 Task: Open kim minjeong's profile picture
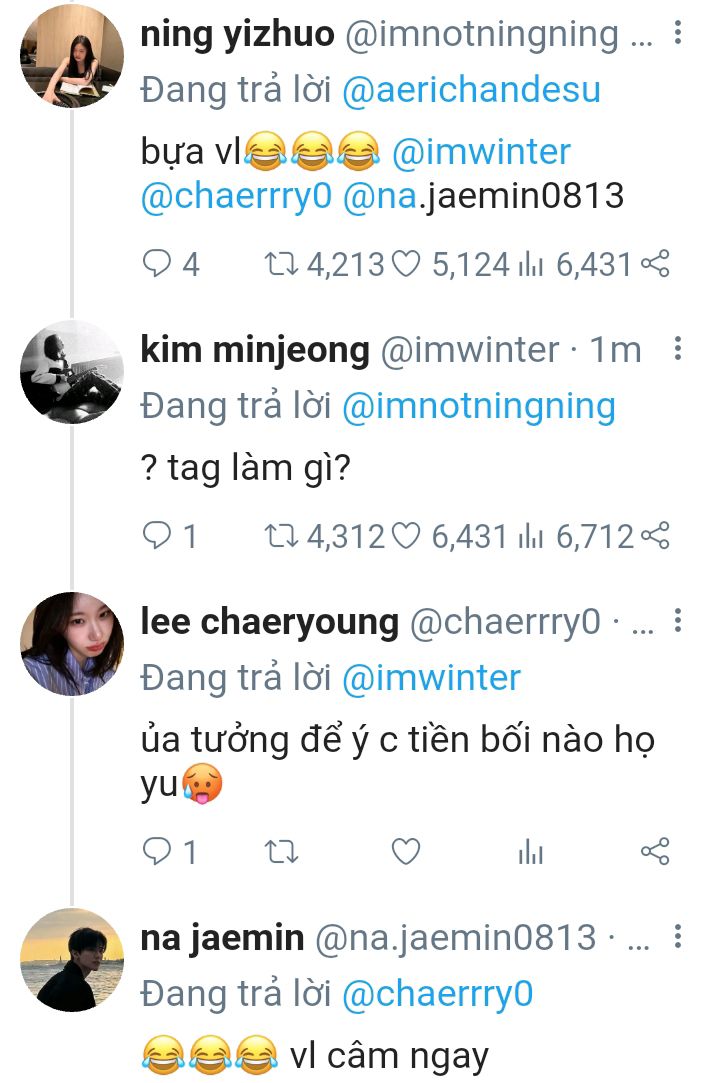[72, 372]
